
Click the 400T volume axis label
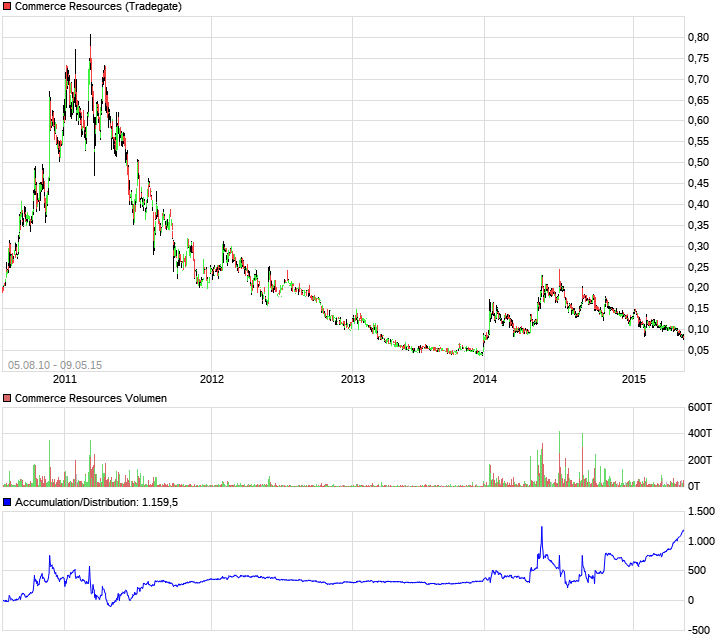tap(700, 433)
